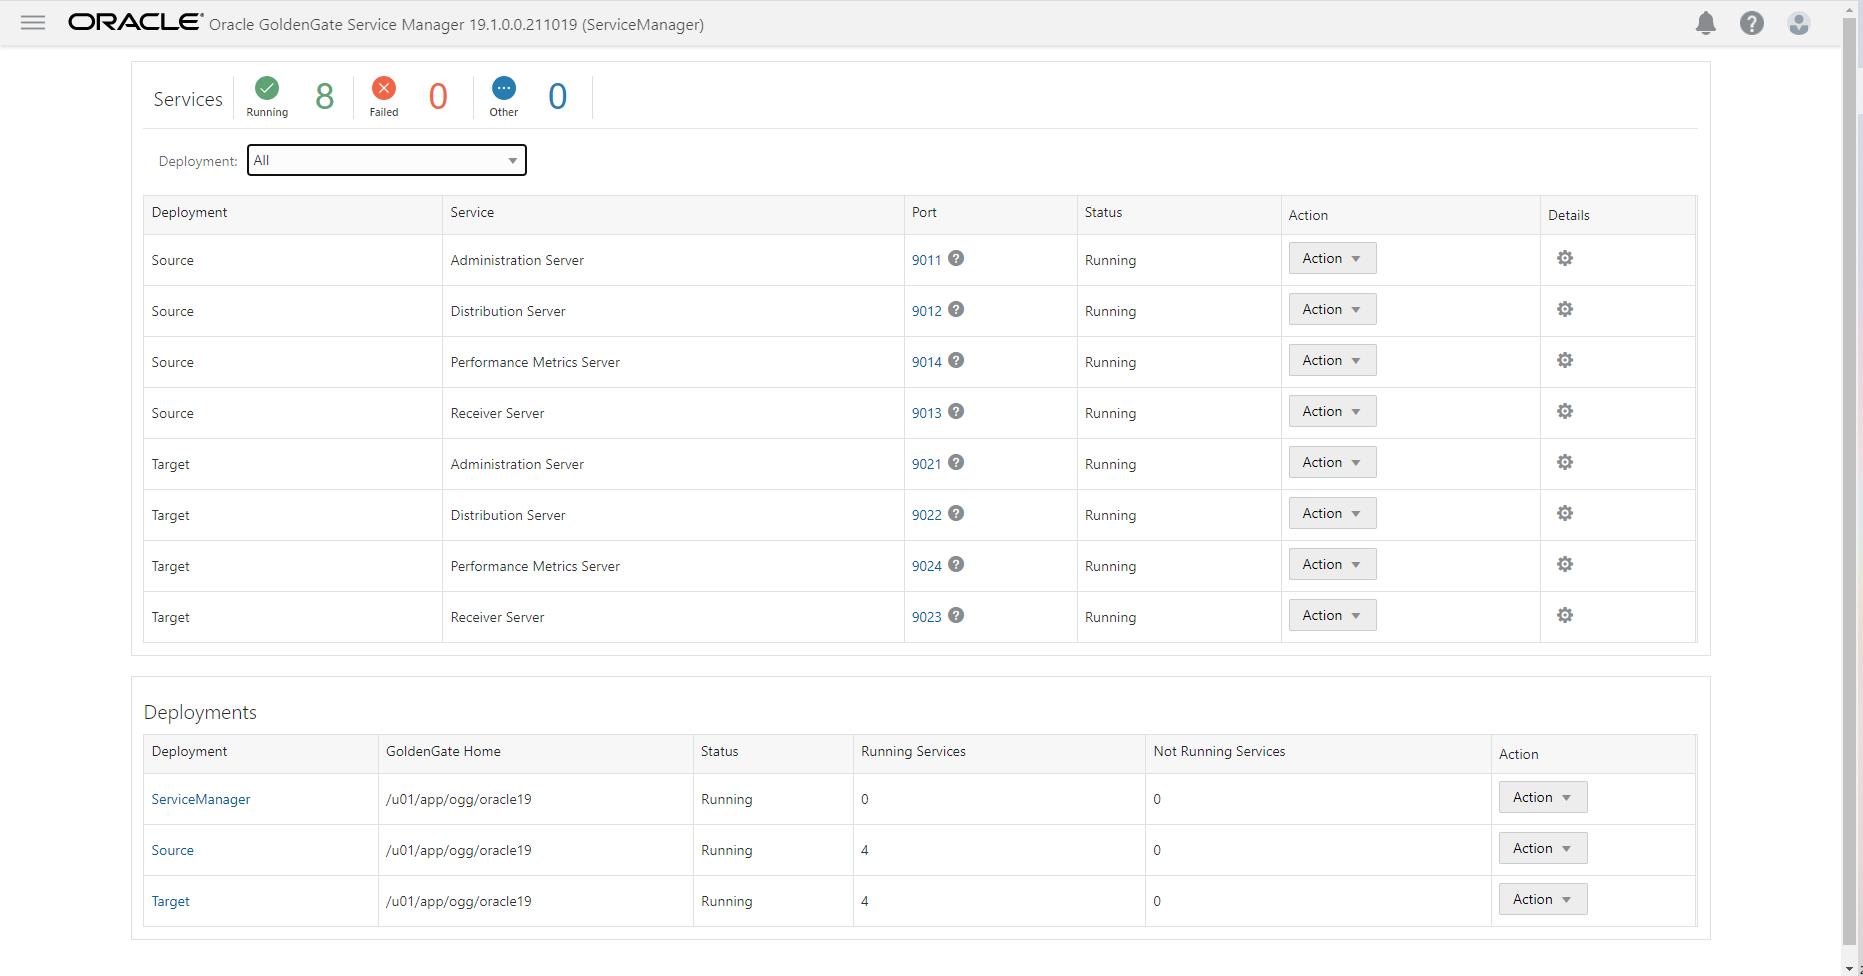Open details gear for Source Performance Metrics Server
This screenshot has height=976, width=1863.
(x=1565, y=361)
